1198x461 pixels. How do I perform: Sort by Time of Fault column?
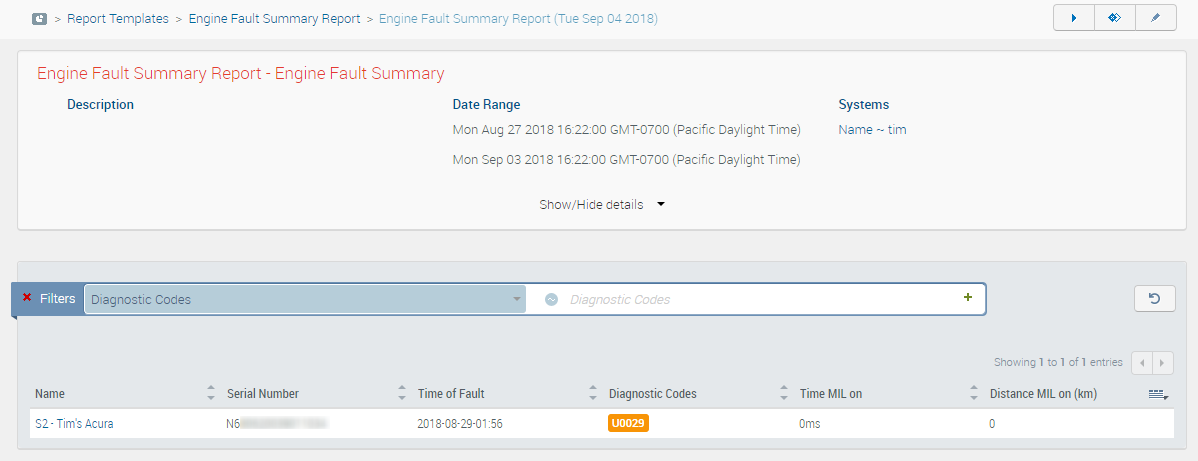[592, 394]
